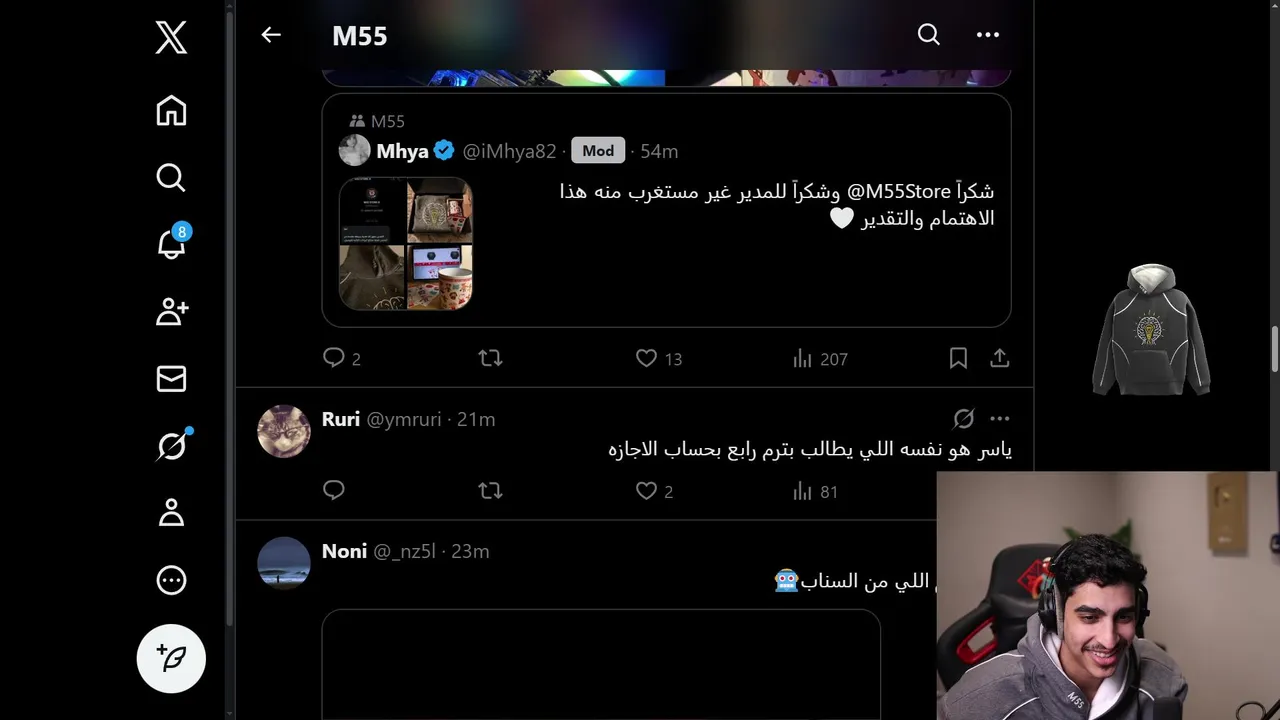The image size is (1280, 720).
Task: Search within the M55 community
Action: click(x=929, y=35)
